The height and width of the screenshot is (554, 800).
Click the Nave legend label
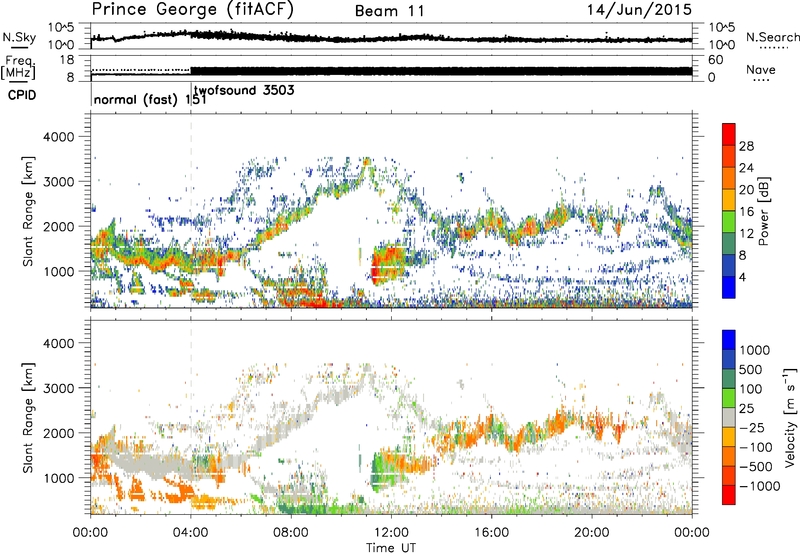(x=761, y=70)
